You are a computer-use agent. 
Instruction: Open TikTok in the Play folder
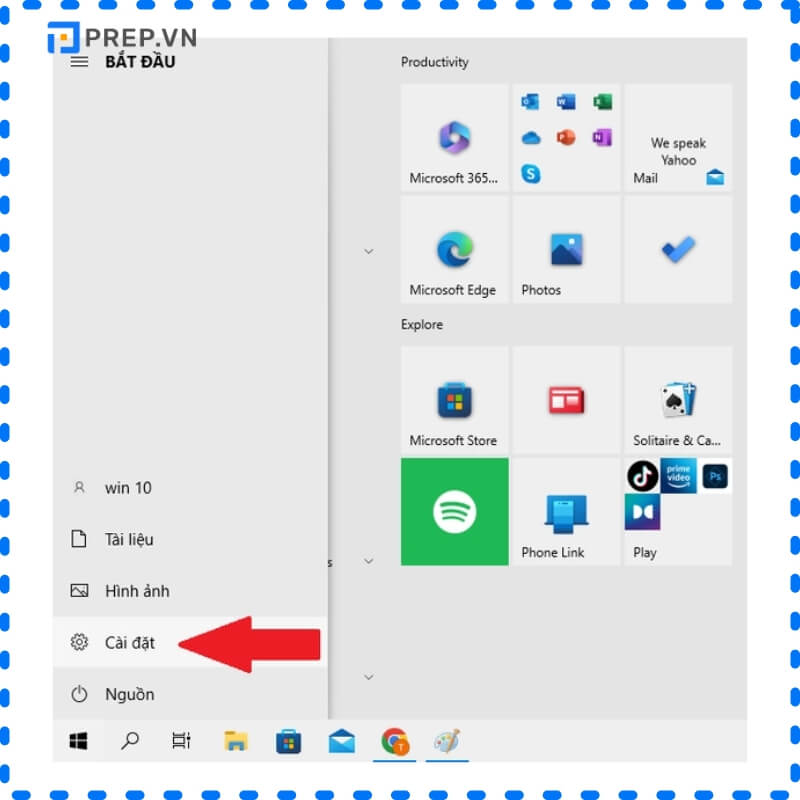[x=642, y=476]
